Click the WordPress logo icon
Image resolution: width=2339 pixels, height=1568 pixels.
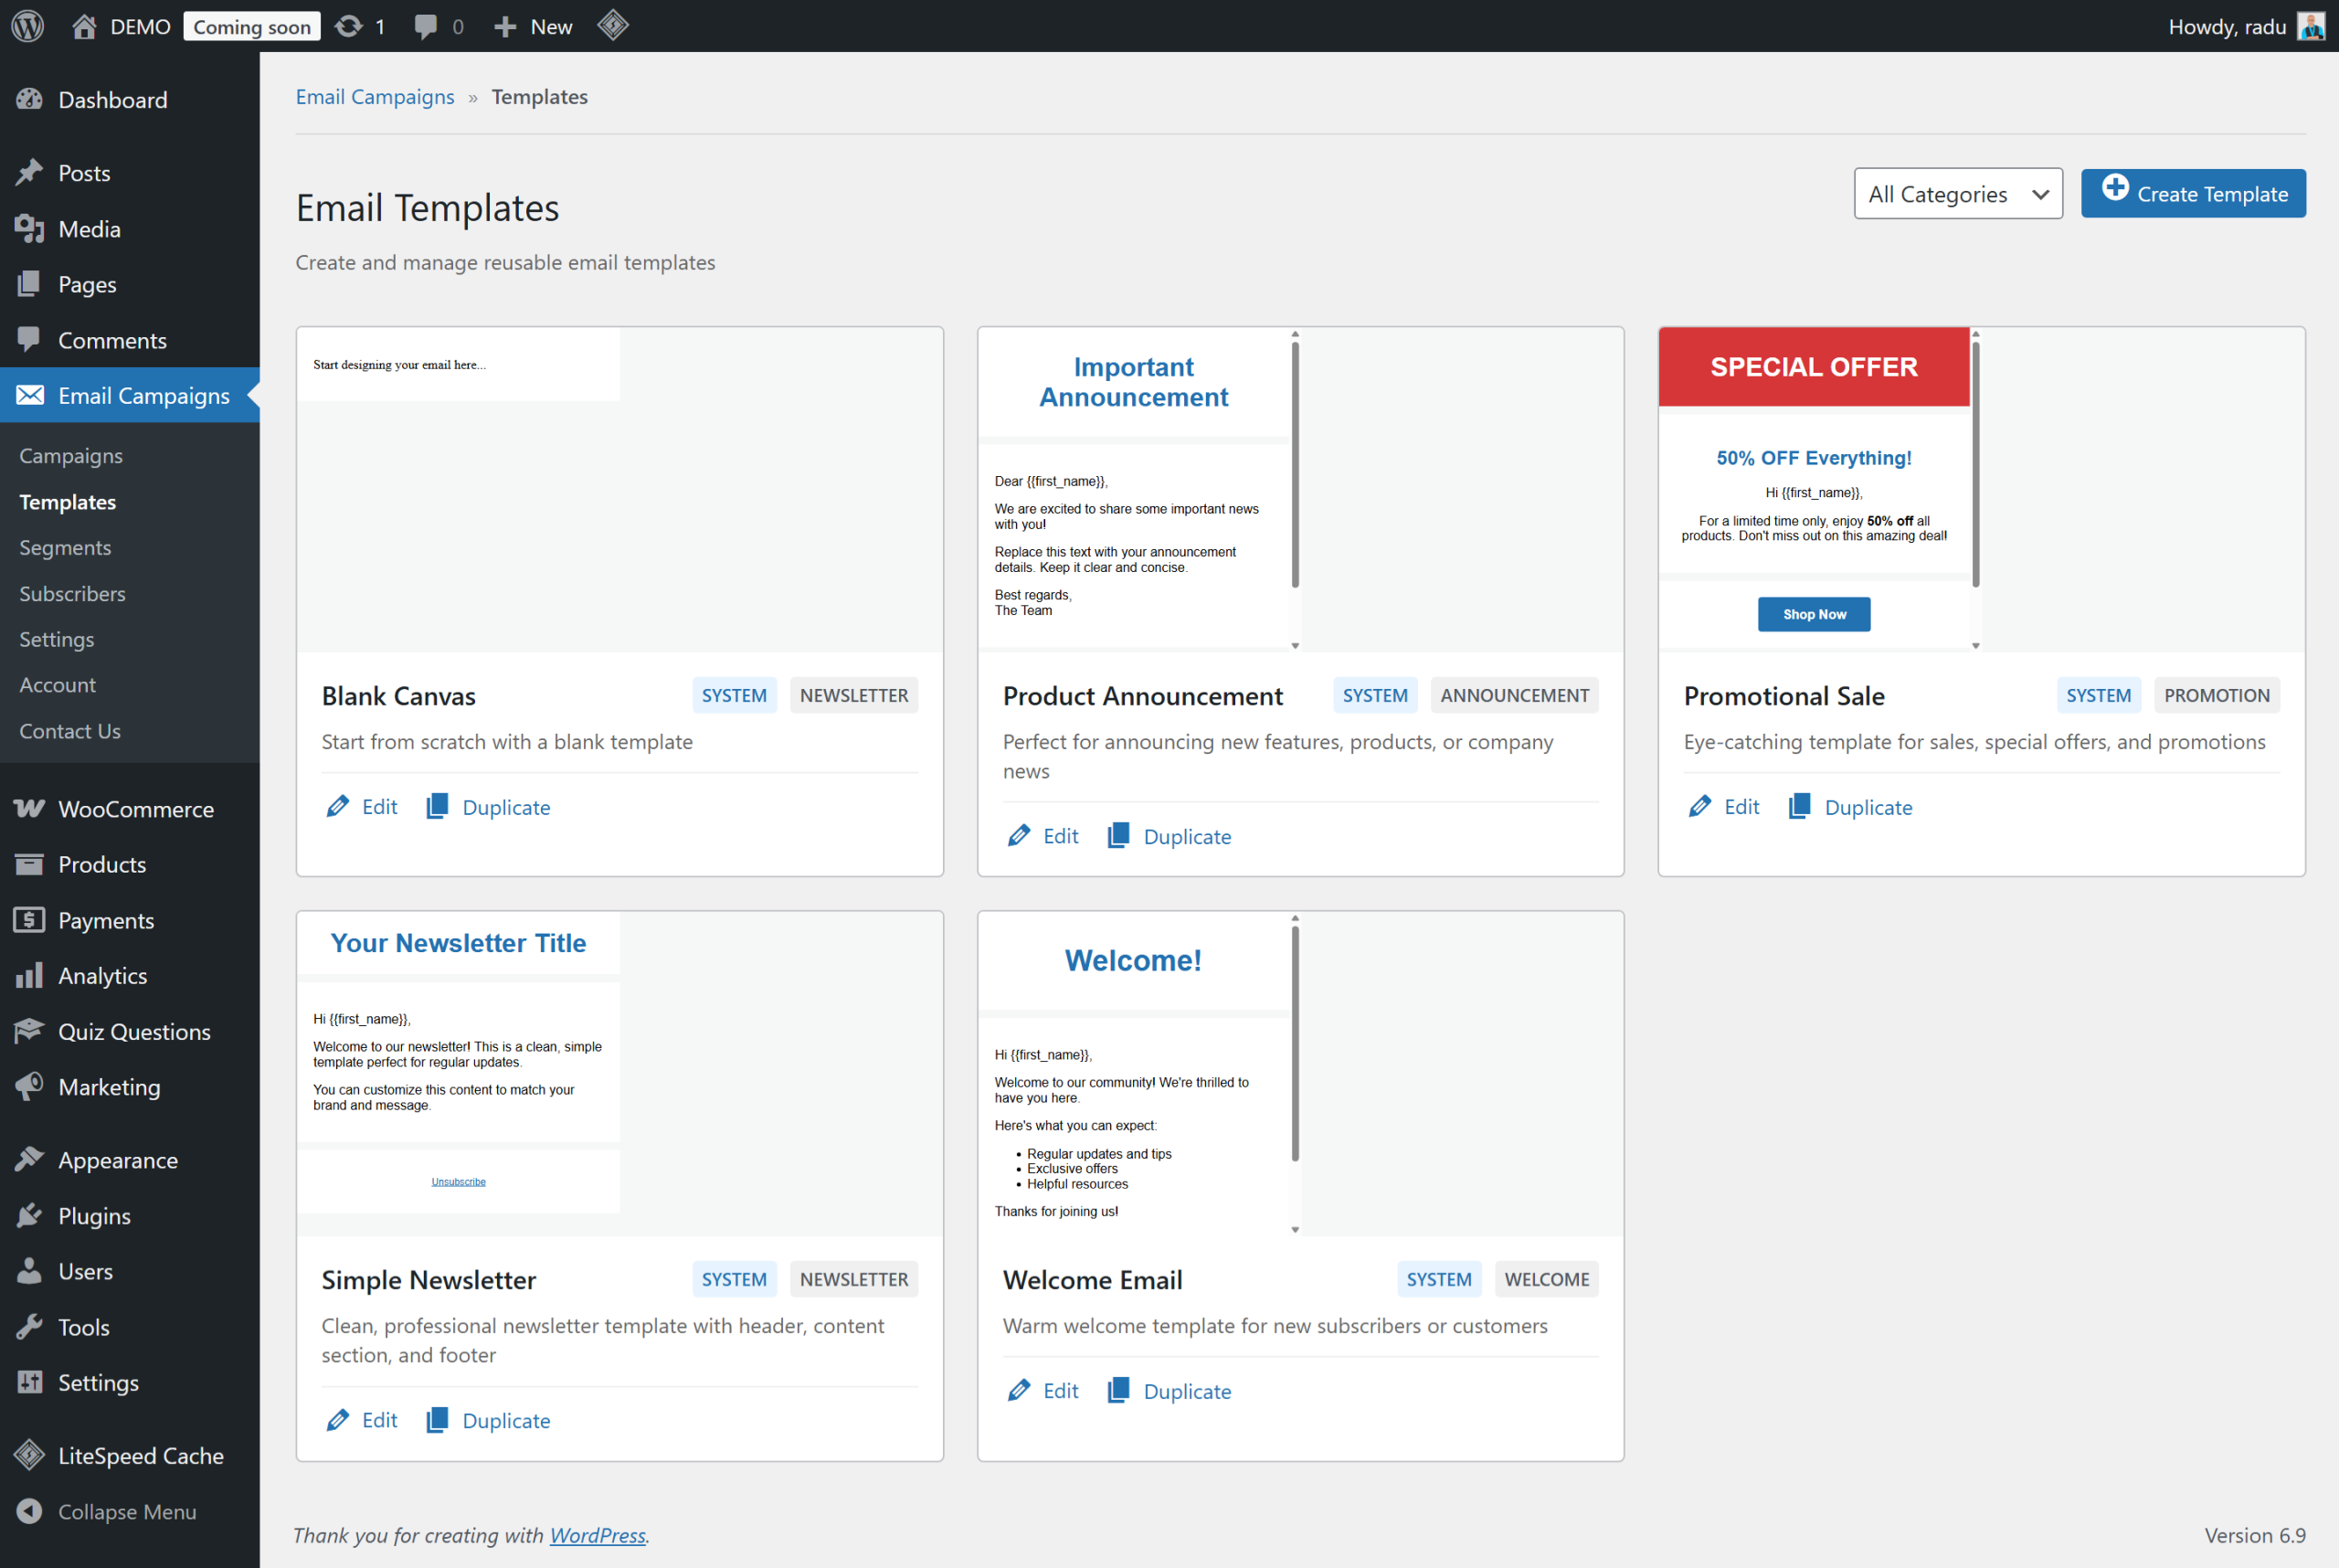coord(28,26)
